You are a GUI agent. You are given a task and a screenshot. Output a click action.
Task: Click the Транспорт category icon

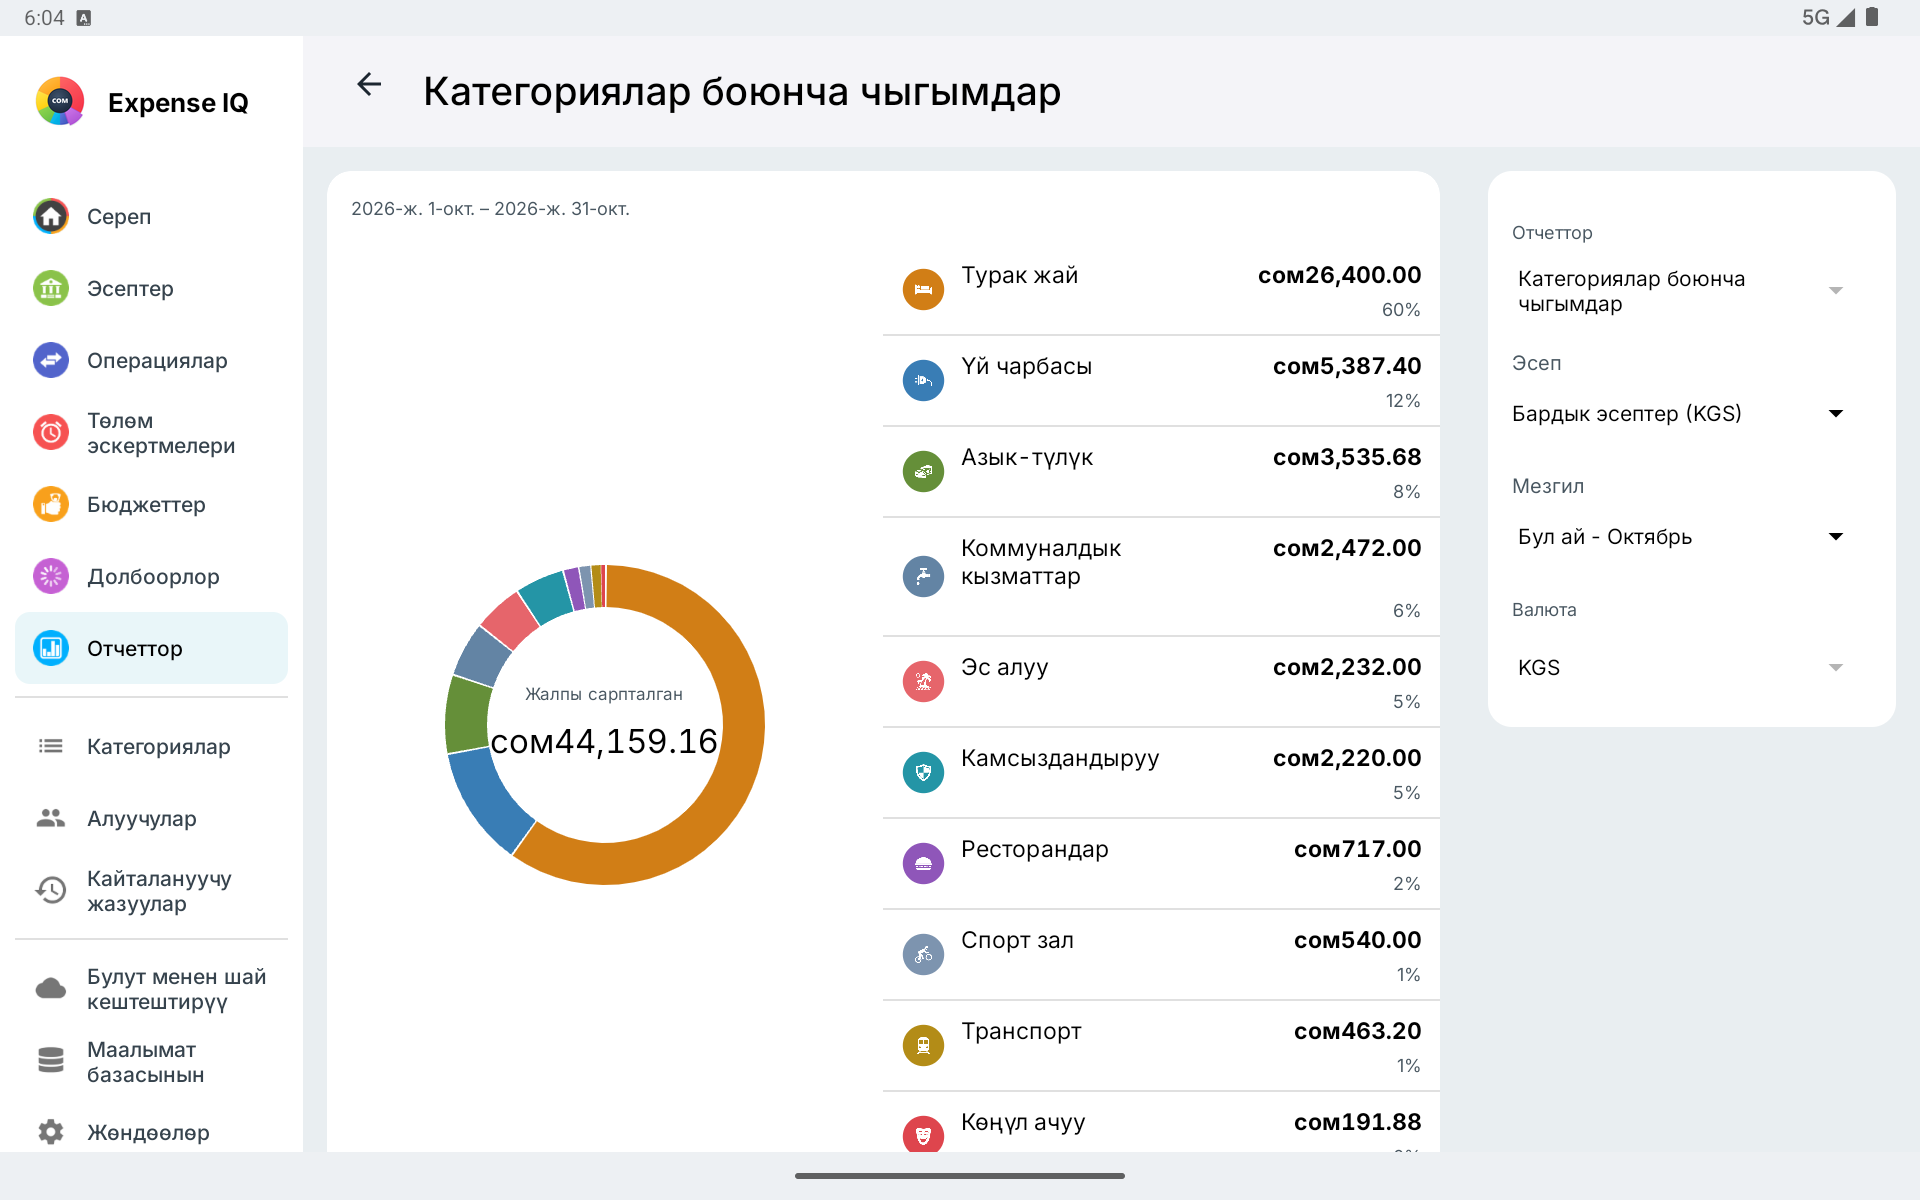923,1046
